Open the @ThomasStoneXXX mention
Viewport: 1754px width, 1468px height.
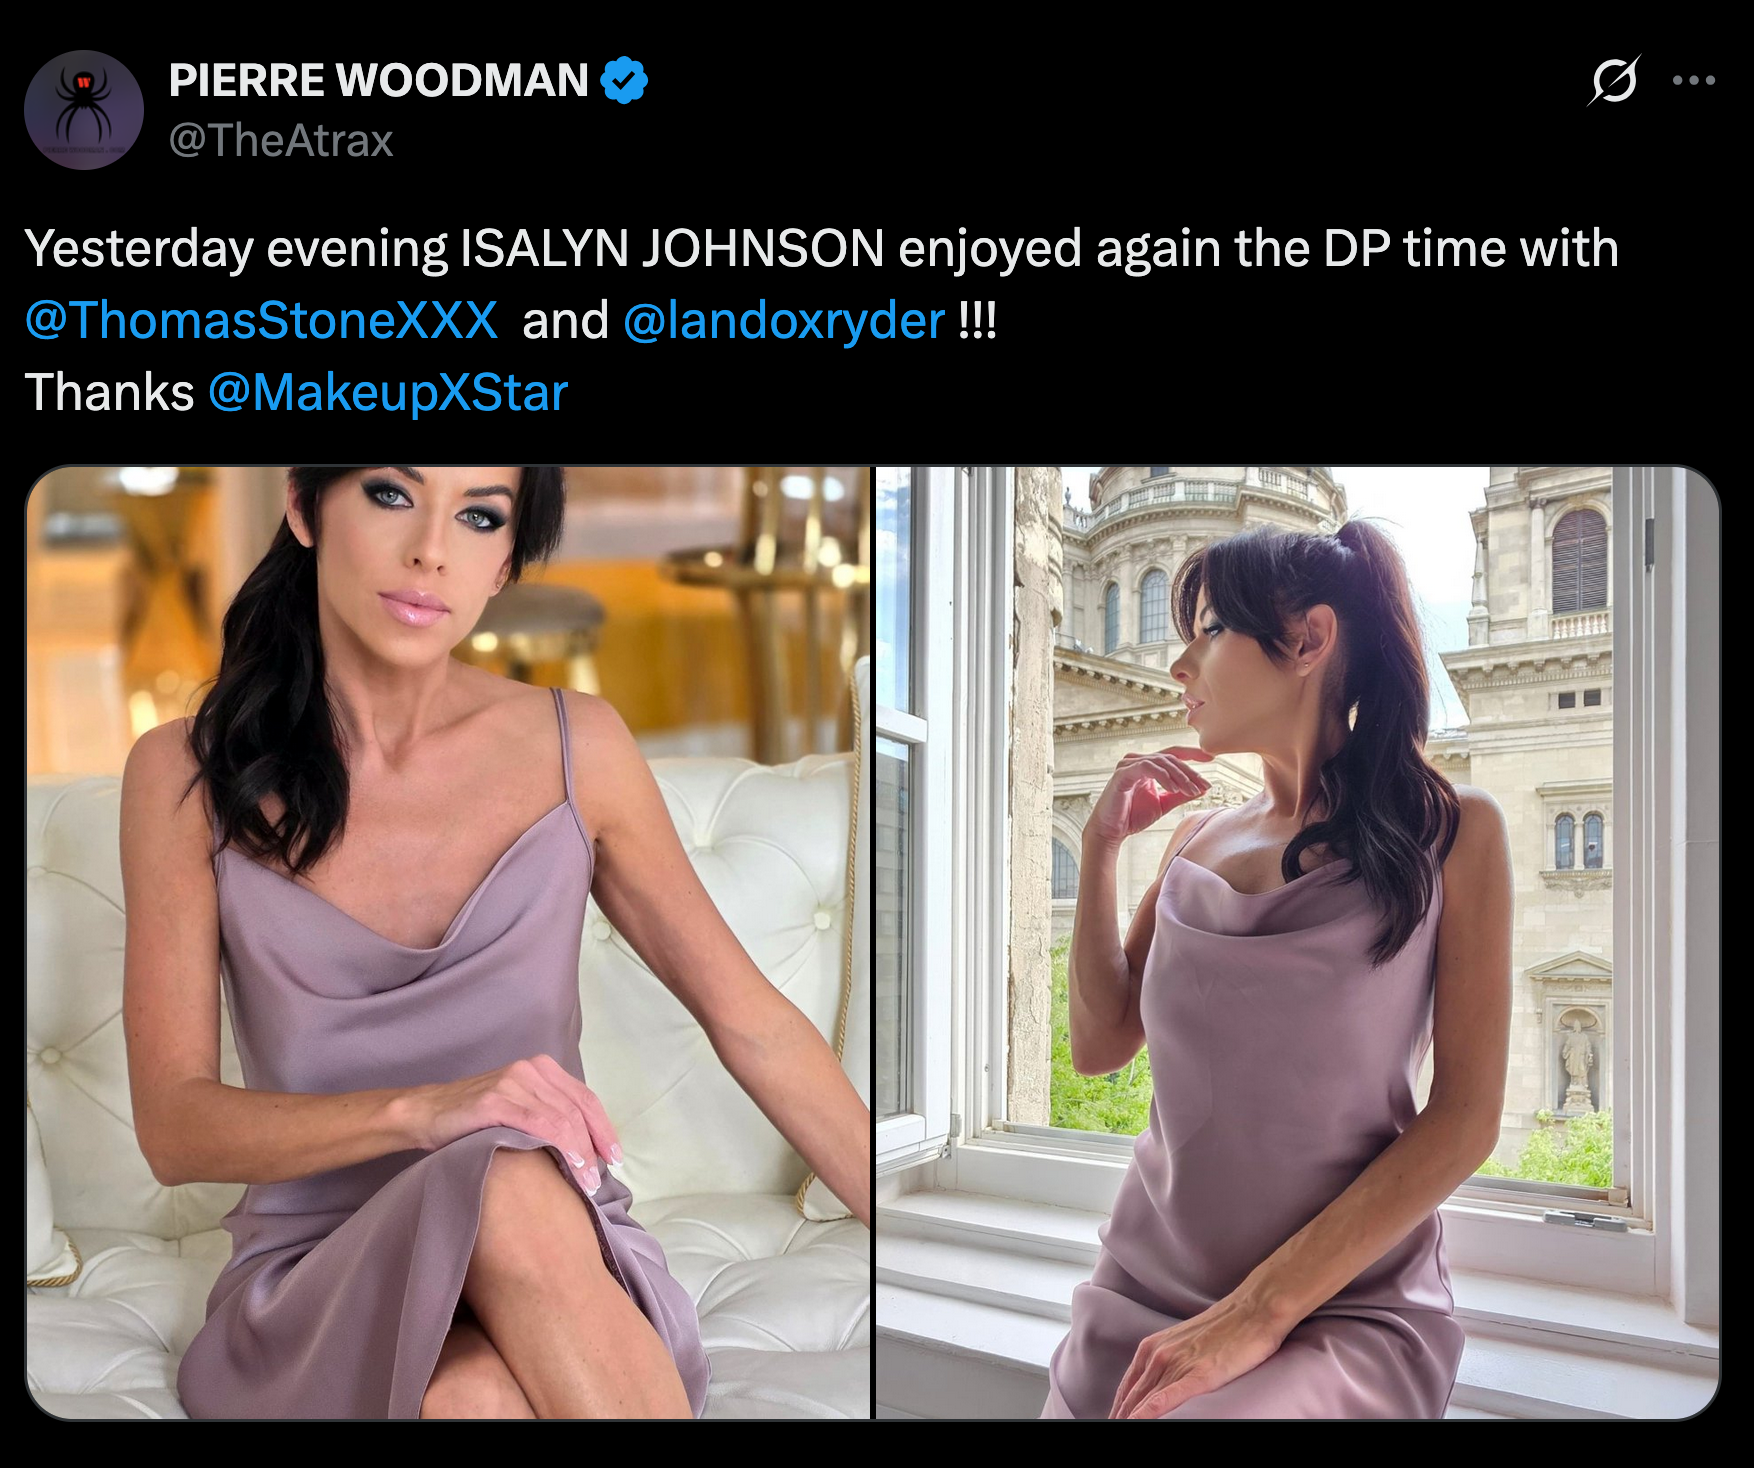click(x=262, y=321)
